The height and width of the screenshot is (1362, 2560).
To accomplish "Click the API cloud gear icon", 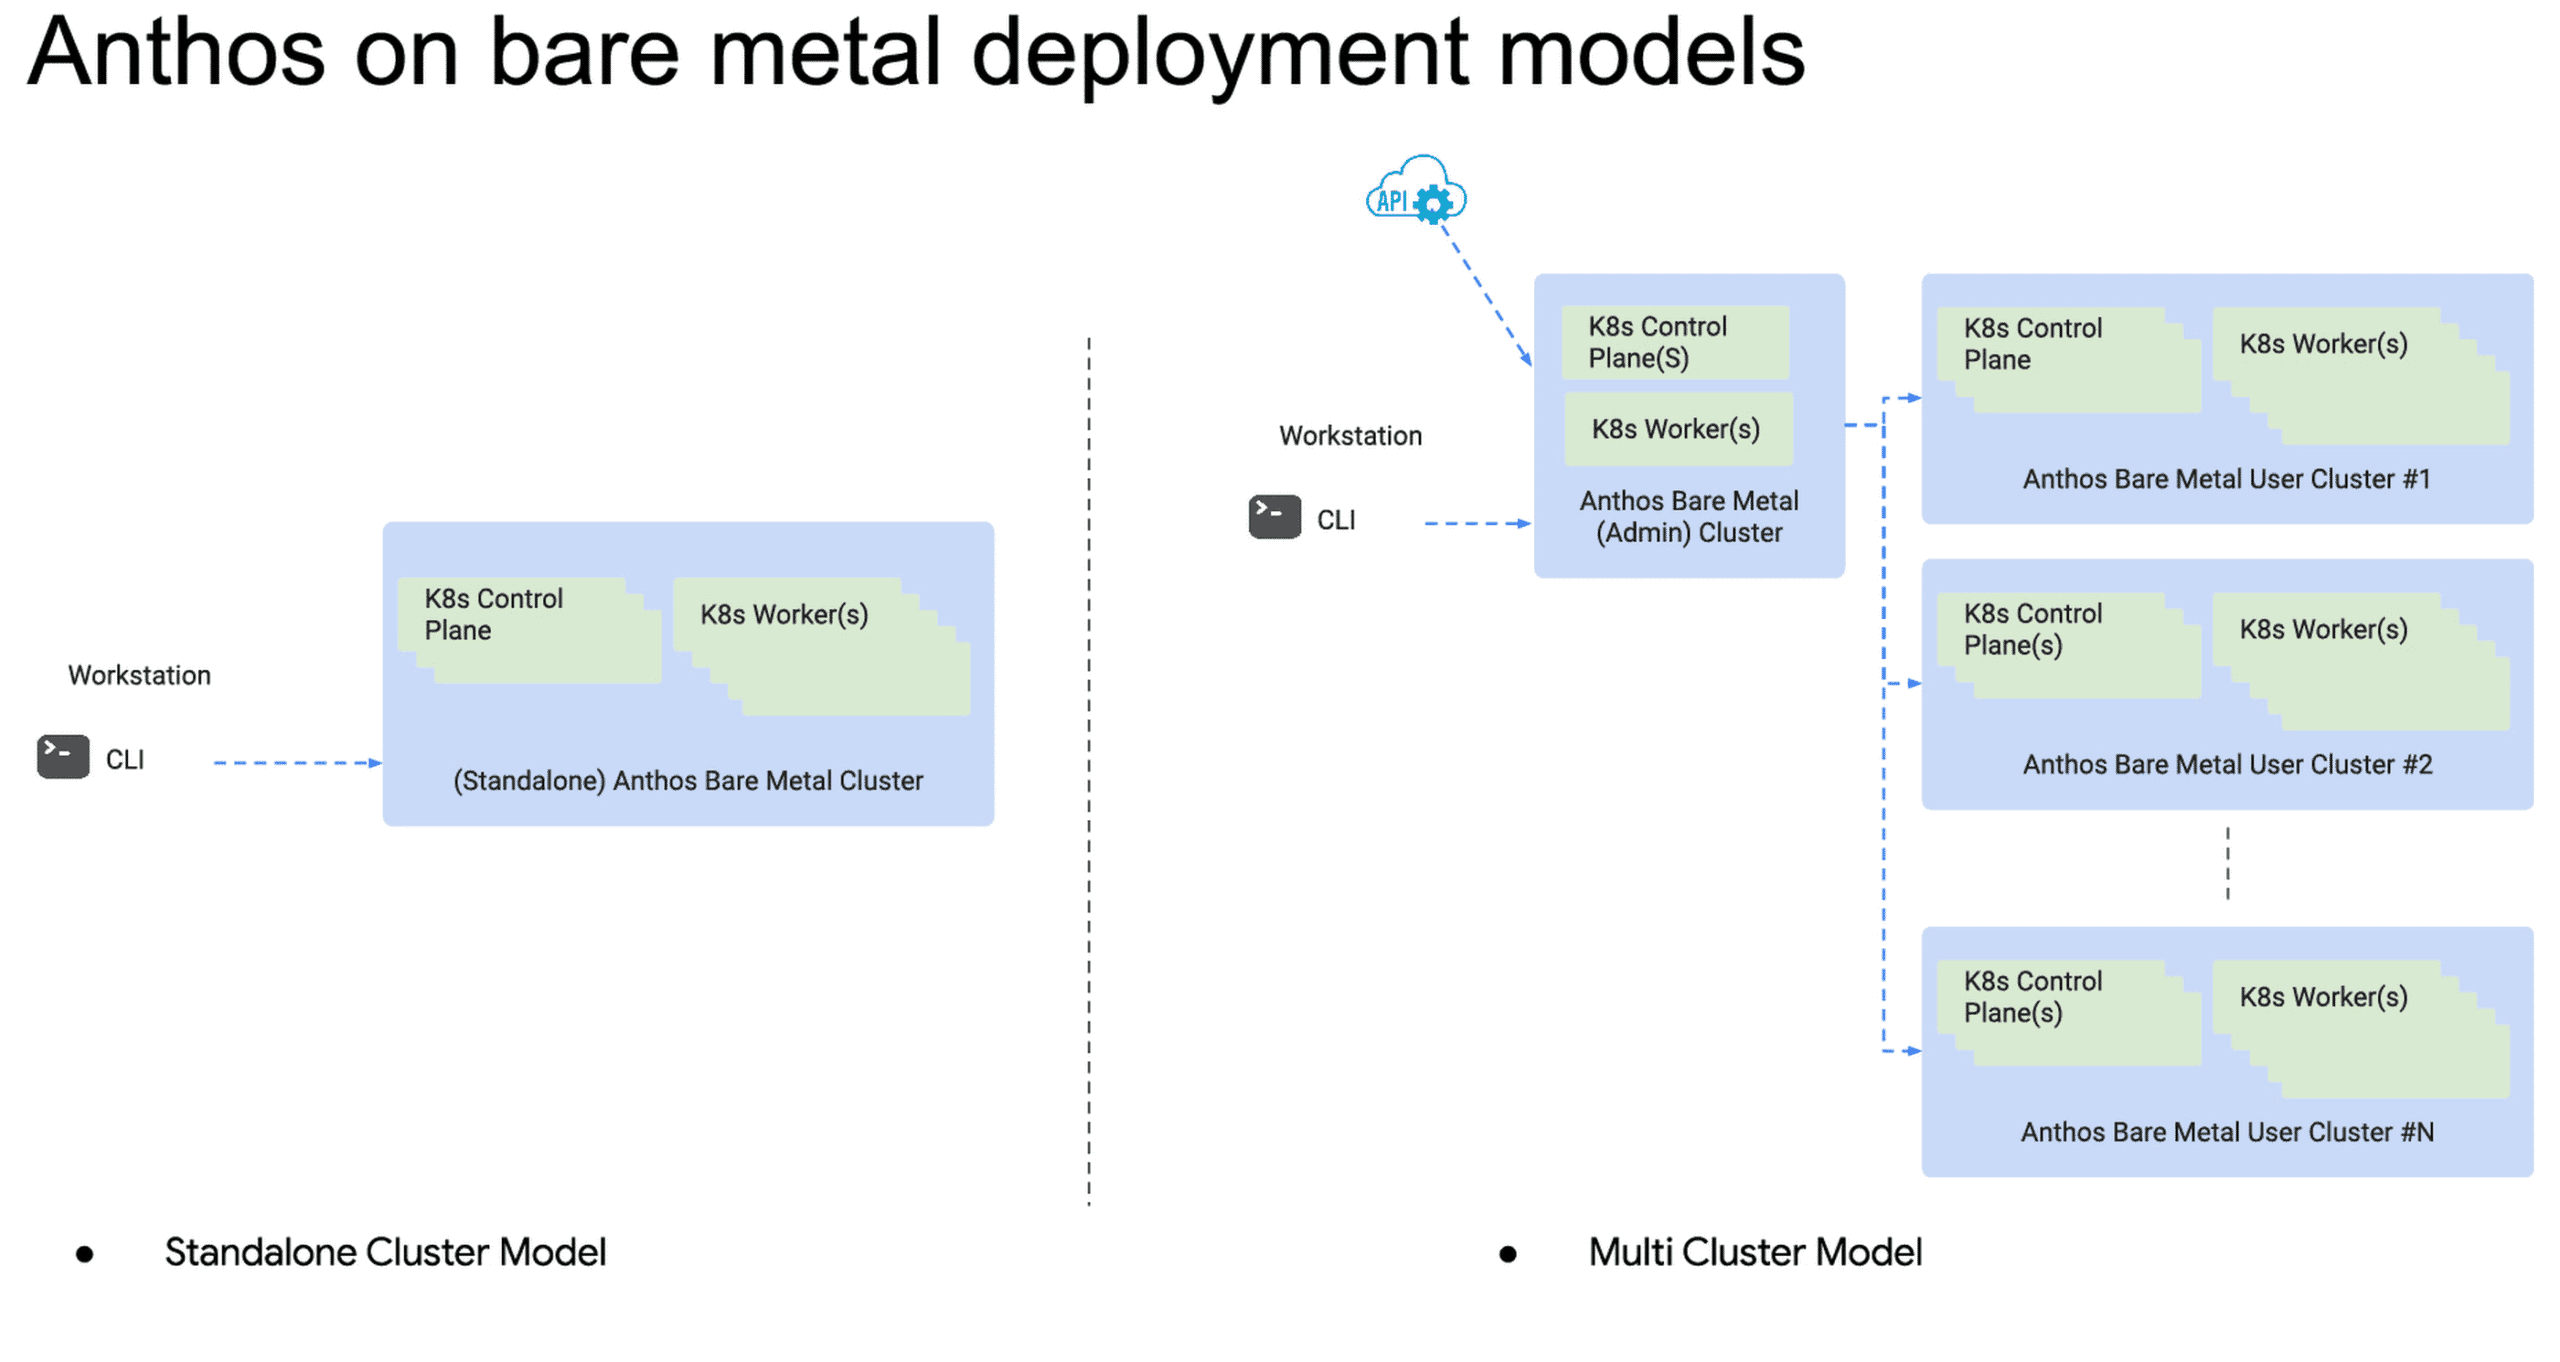I will 1415,190.
